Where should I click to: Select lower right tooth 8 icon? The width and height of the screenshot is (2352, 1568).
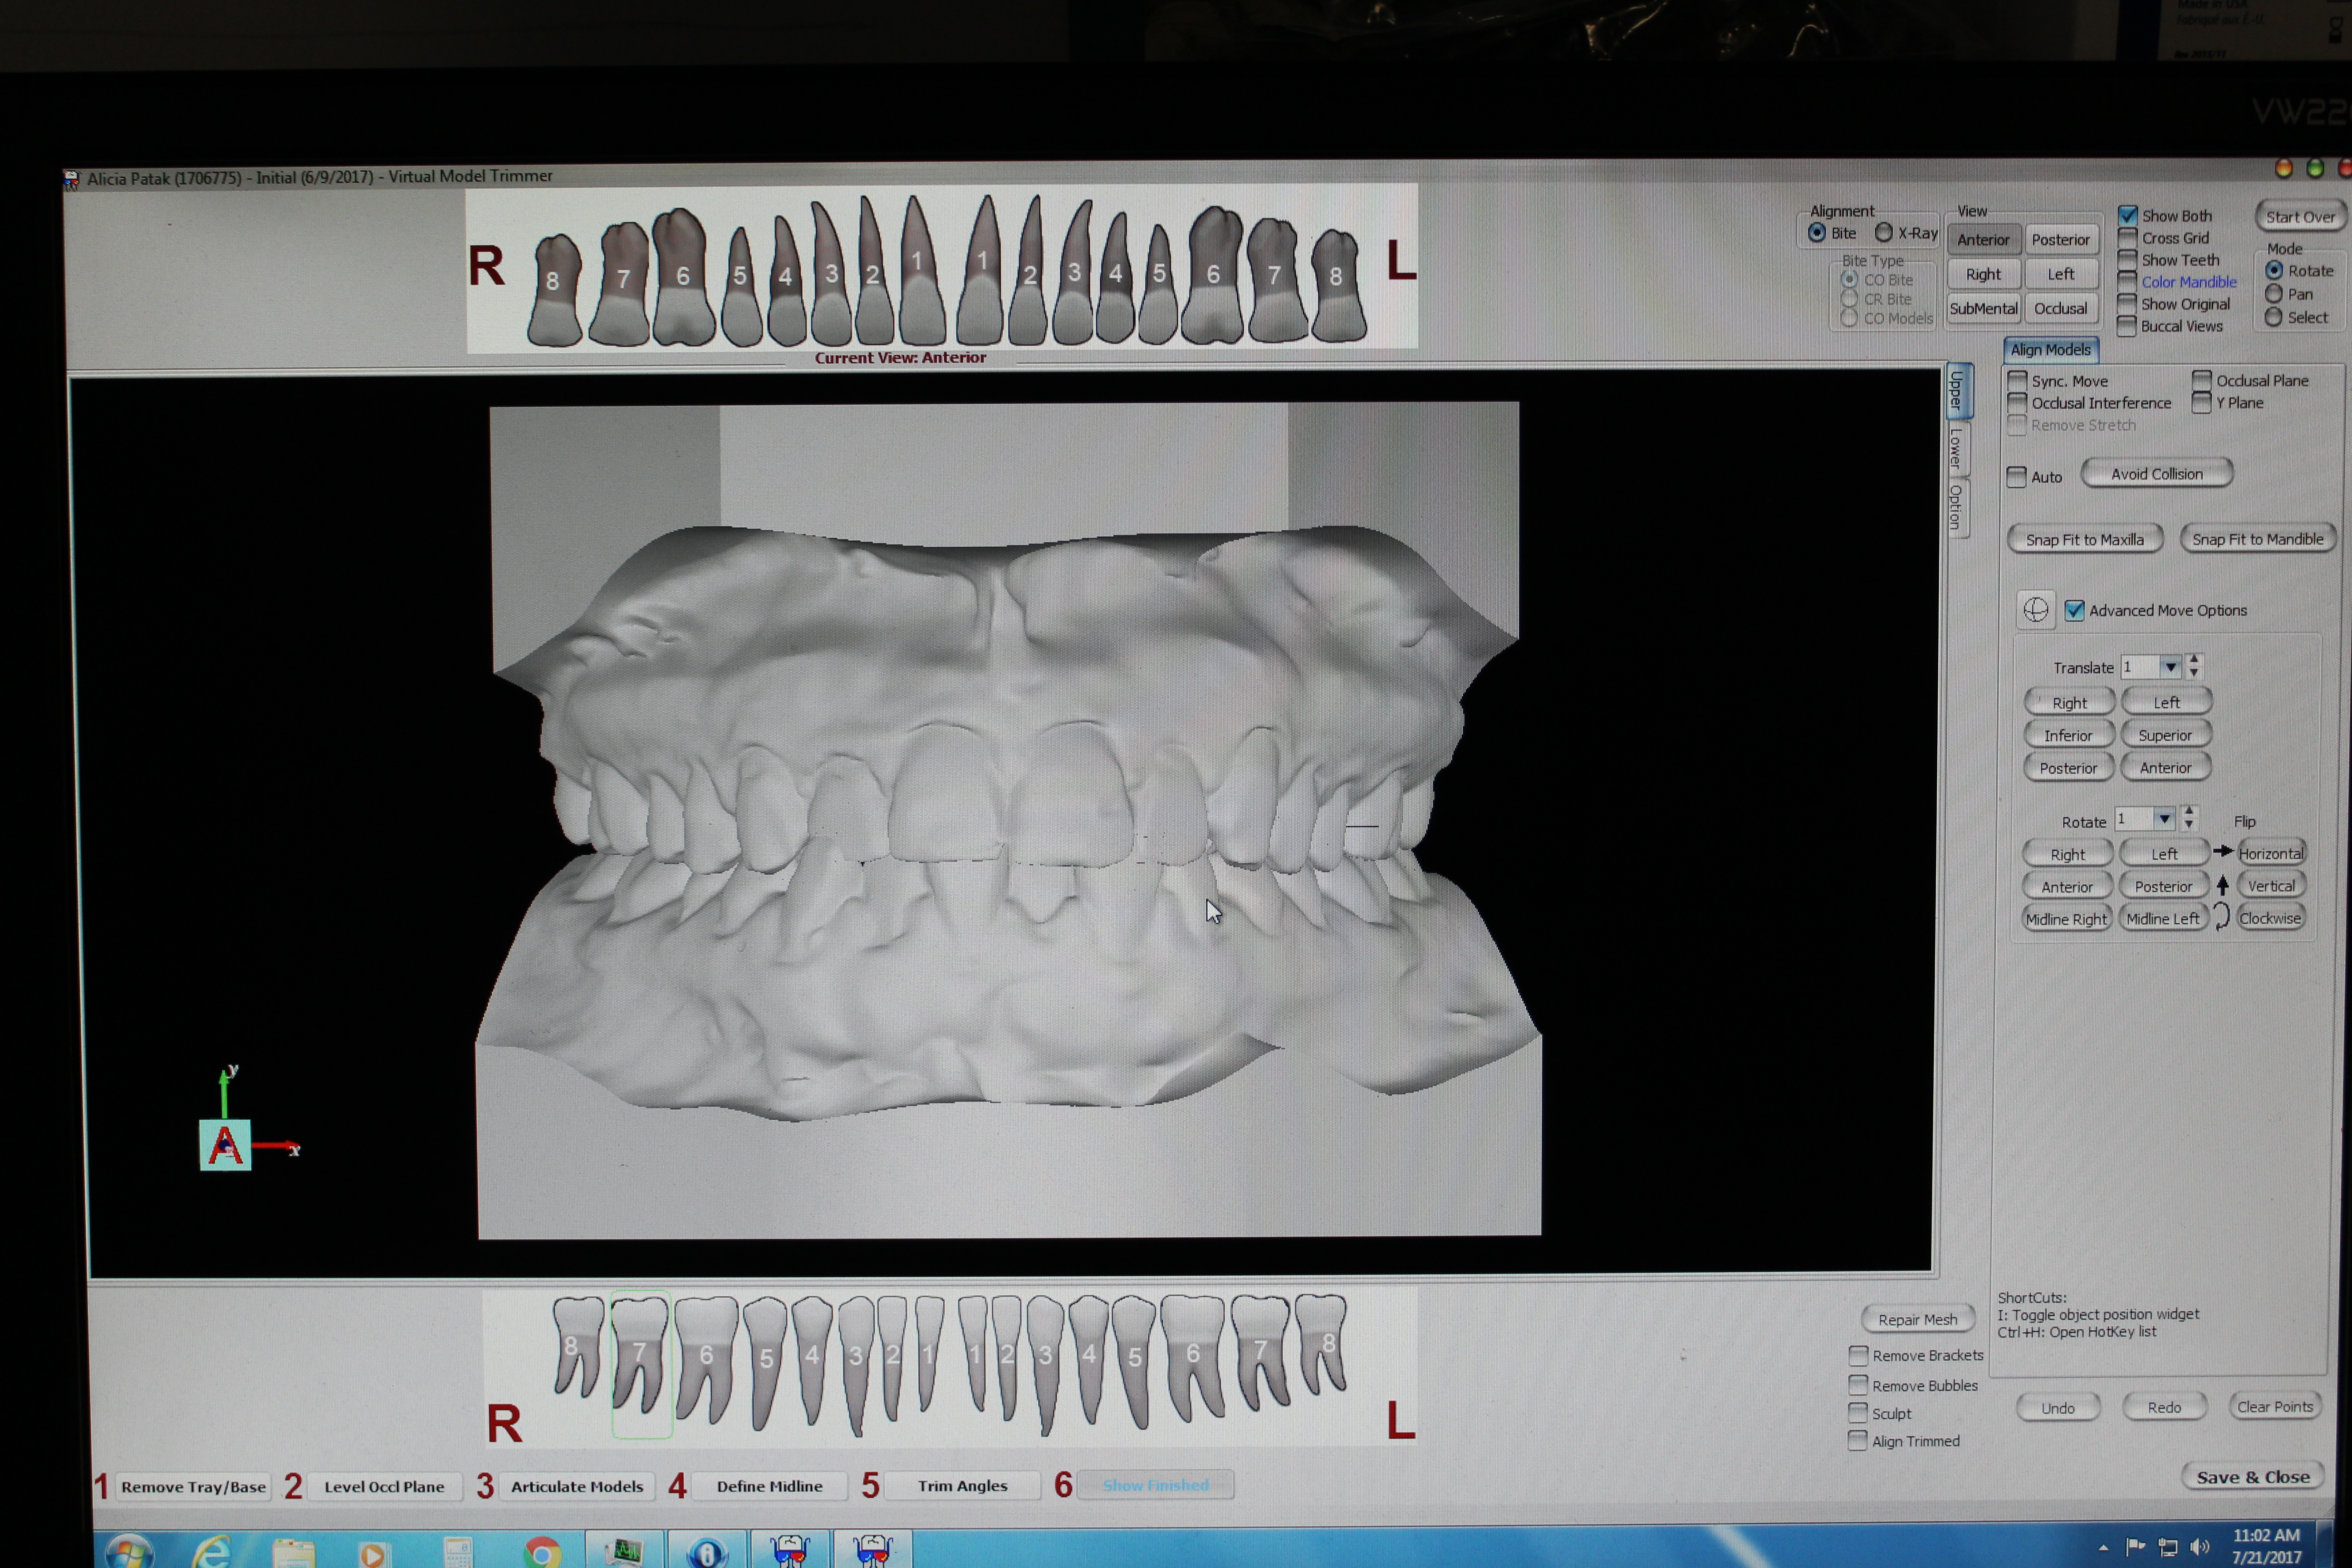coord(578,1346)
